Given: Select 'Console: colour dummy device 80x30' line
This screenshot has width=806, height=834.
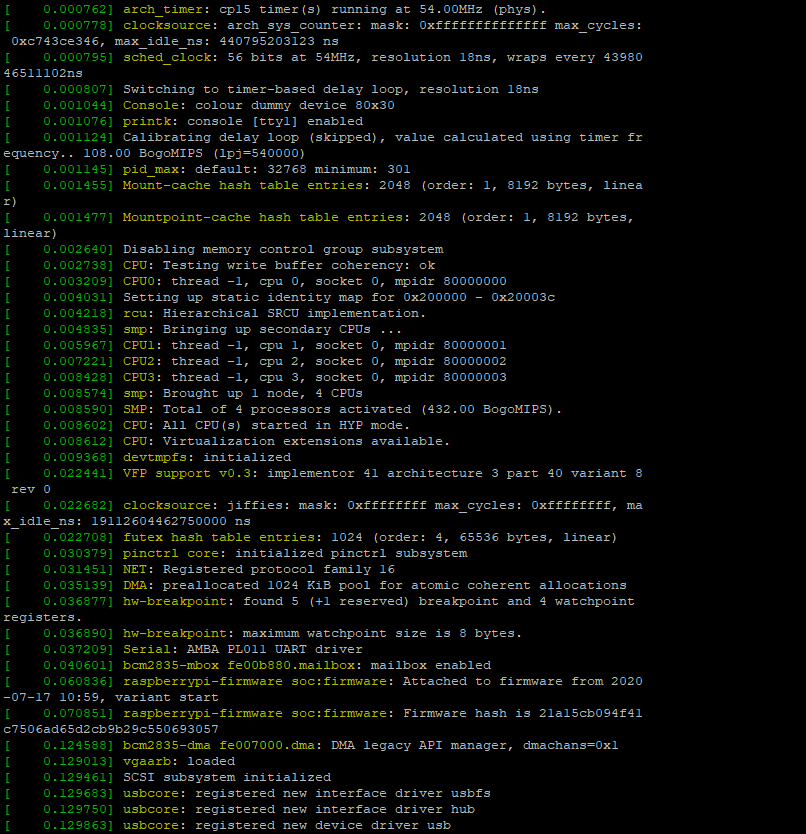Looking at the screenshot, I should coord(259,105).
